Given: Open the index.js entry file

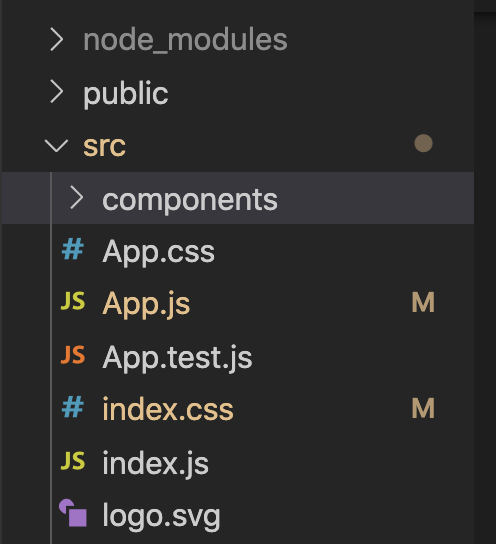Looking at the screenshot, I should coord(155,464).
